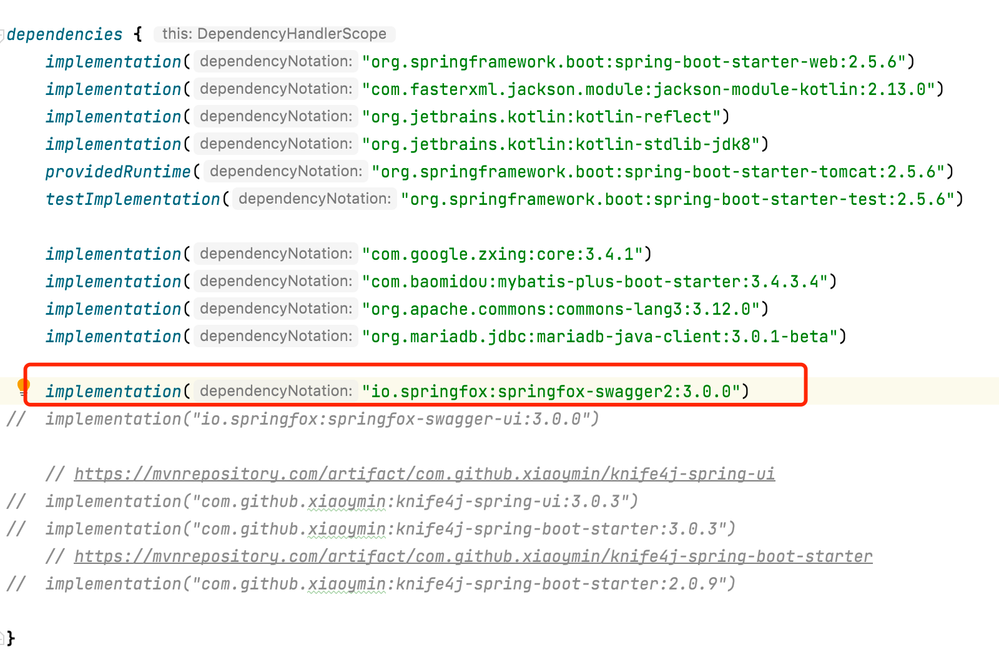Click the testImplementation keyword
Viewport: 999px width, 652px height.
coord(133,199)
